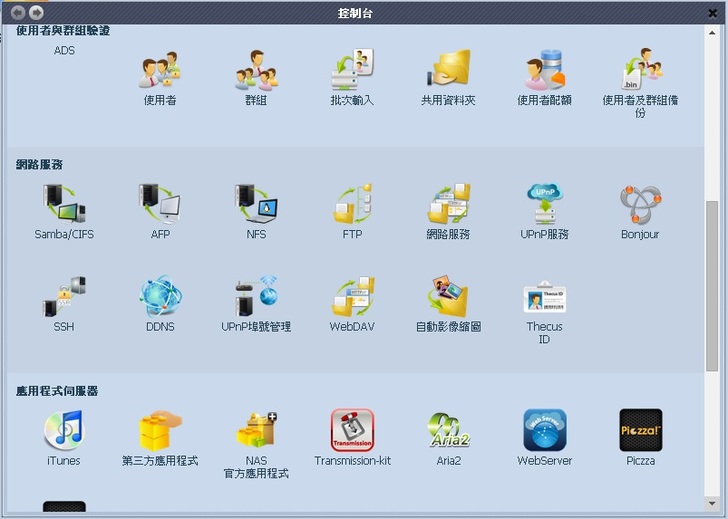Viewport: 728px width, 519px height.
Task: Open the FTP service settings
Action: tap(352, 204)
